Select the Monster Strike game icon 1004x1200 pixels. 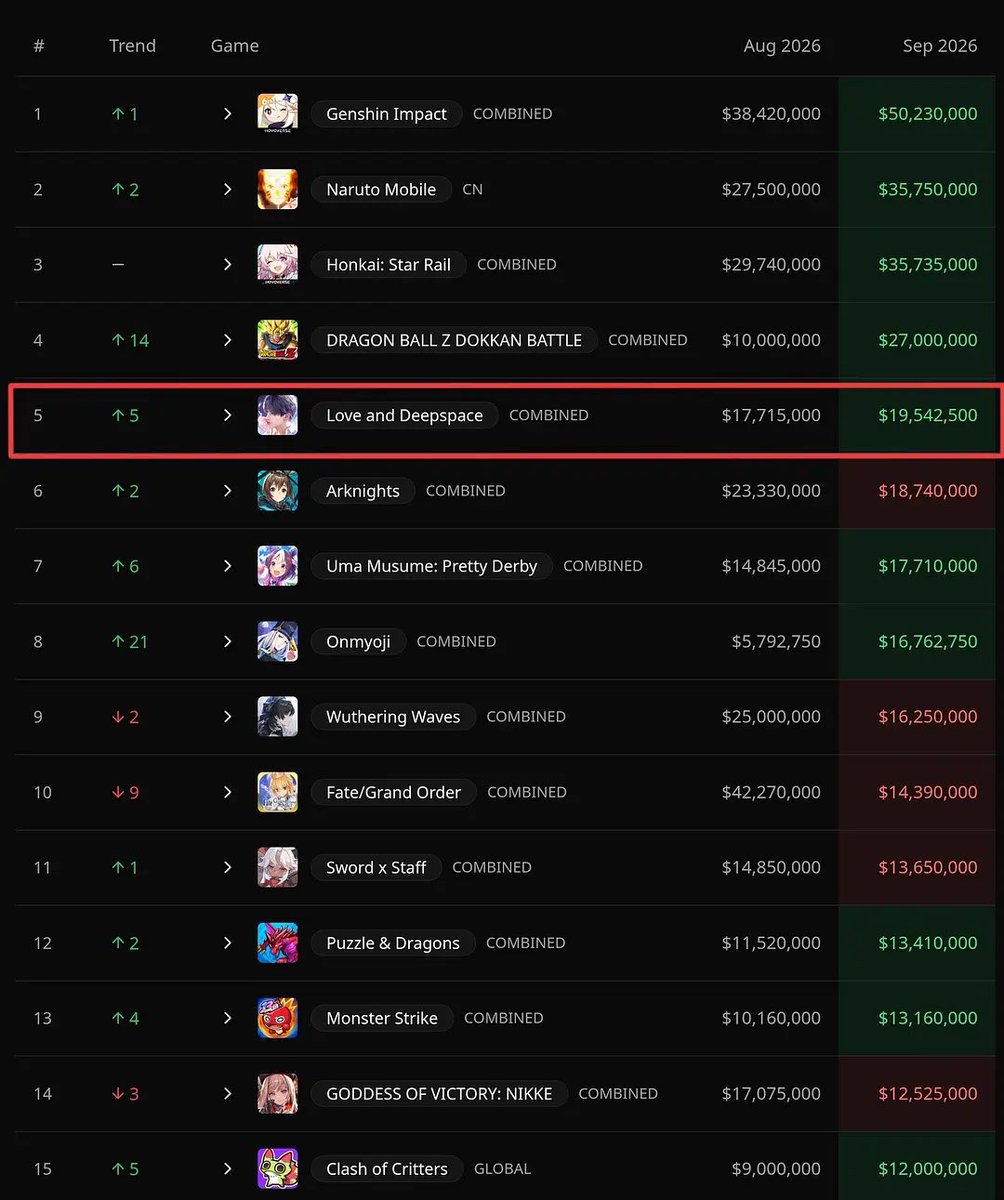(277, 1018)
